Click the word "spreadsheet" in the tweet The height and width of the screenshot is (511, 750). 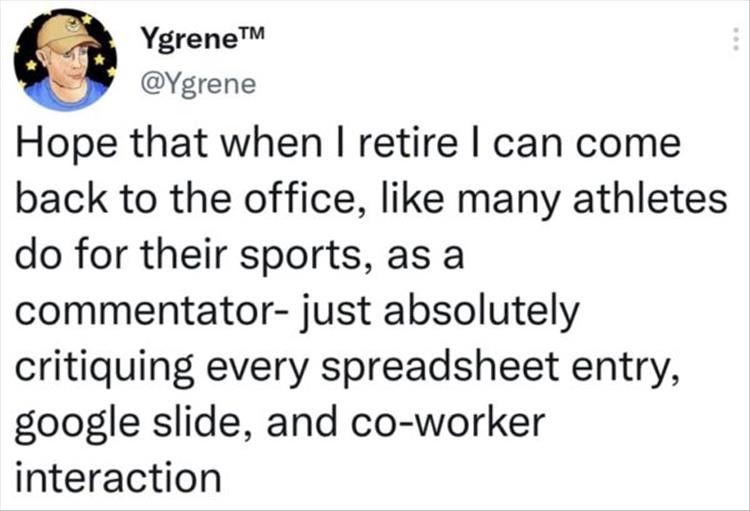pos(439,367)
